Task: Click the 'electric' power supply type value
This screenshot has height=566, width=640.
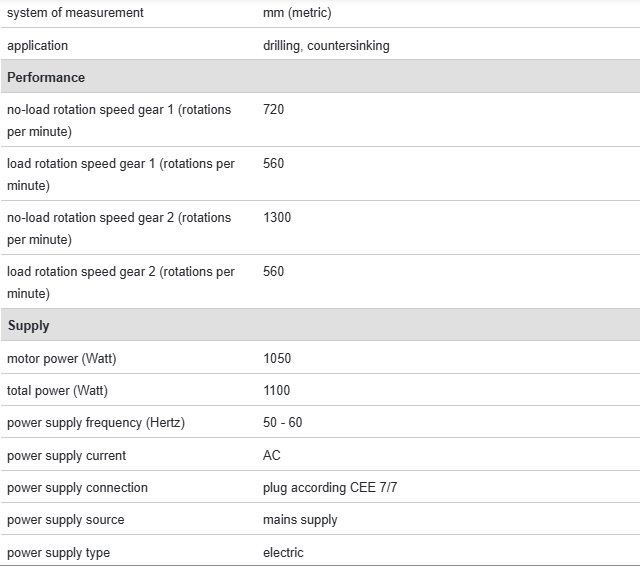Action: (283, 552)
